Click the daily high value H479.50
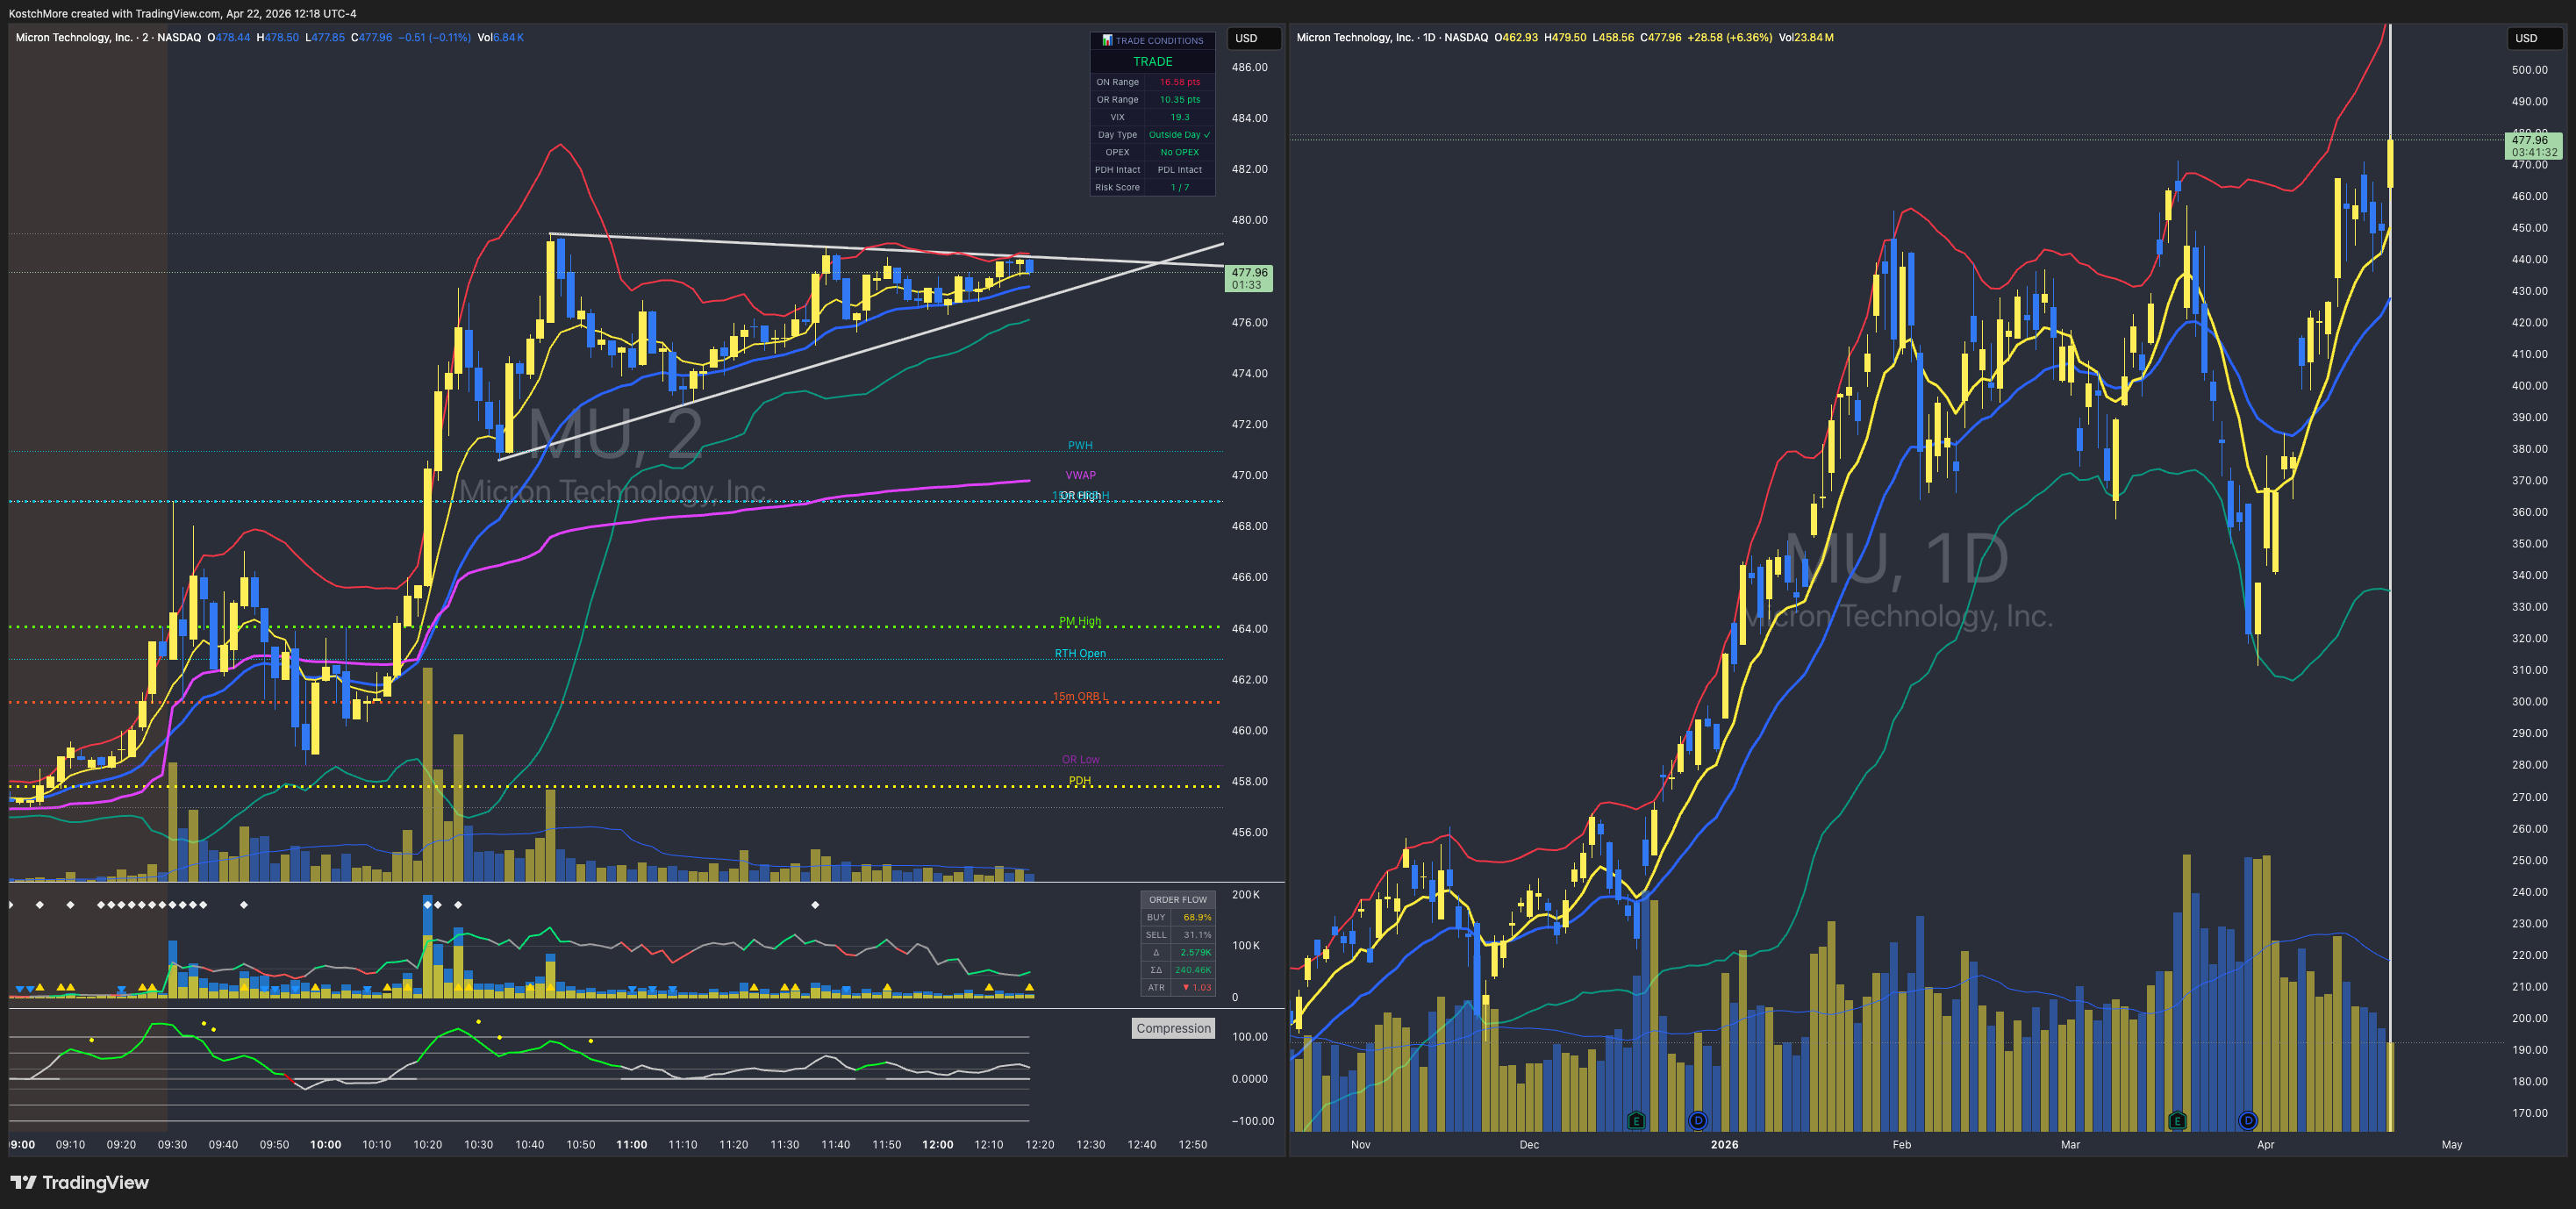 tap(1565, 38)
